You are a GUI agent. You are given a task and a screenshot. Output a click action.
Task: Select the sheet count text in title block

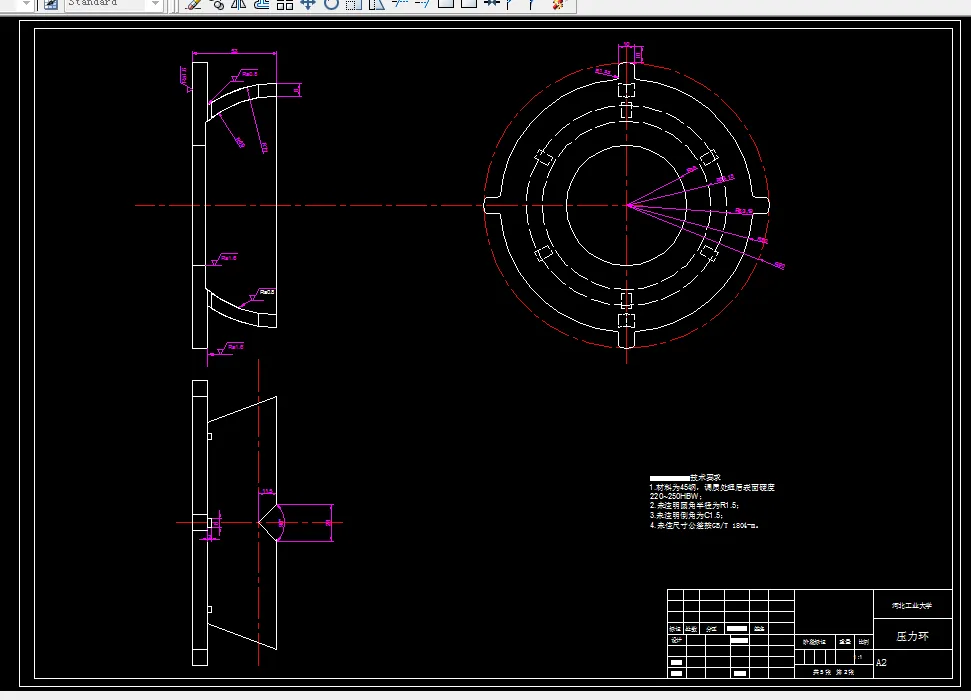[x=834, y=672]
